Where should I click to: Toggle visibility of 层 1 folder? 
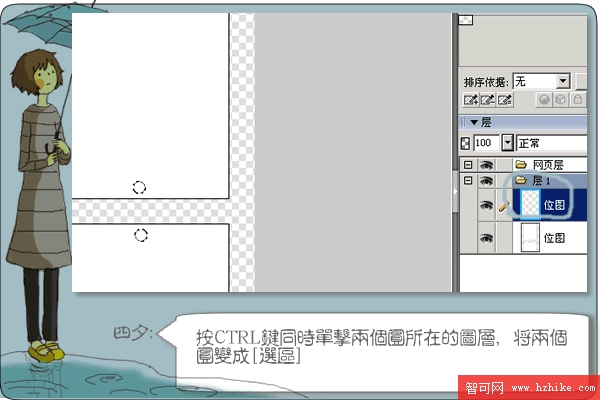coord(487,181)
